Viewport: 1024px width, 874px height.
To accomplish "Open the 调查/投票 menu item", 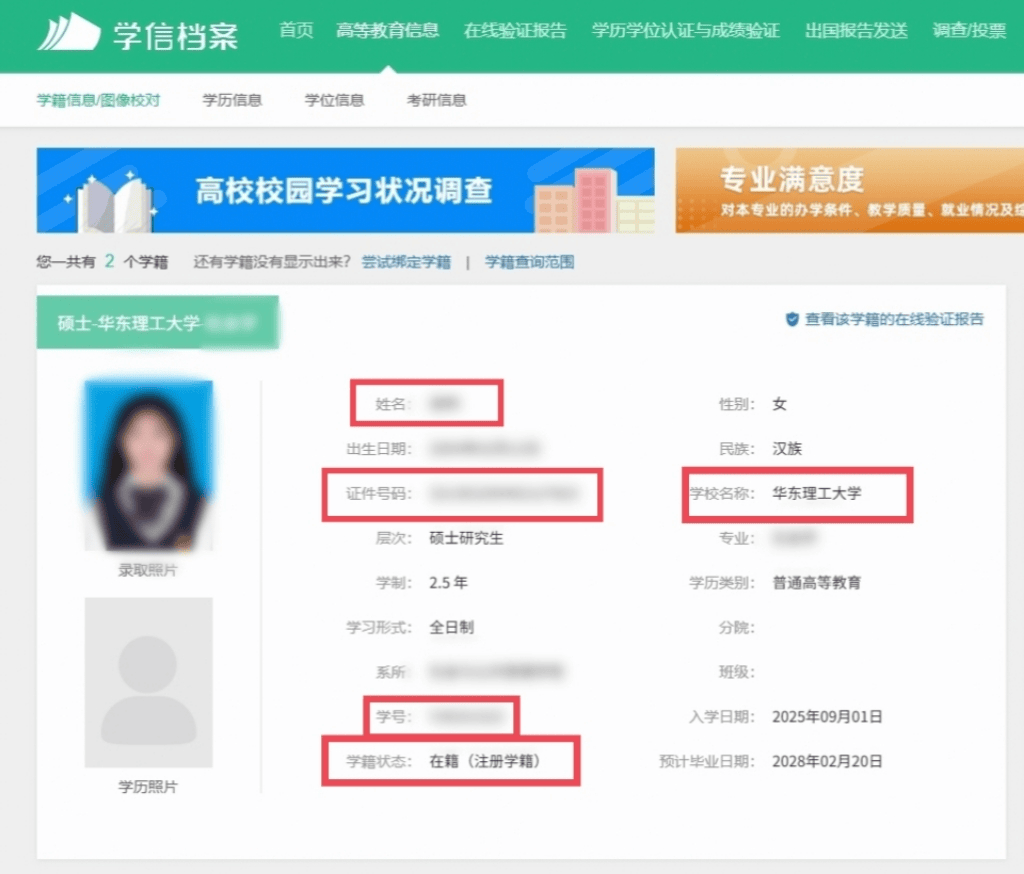I will (x=969, y=31).
